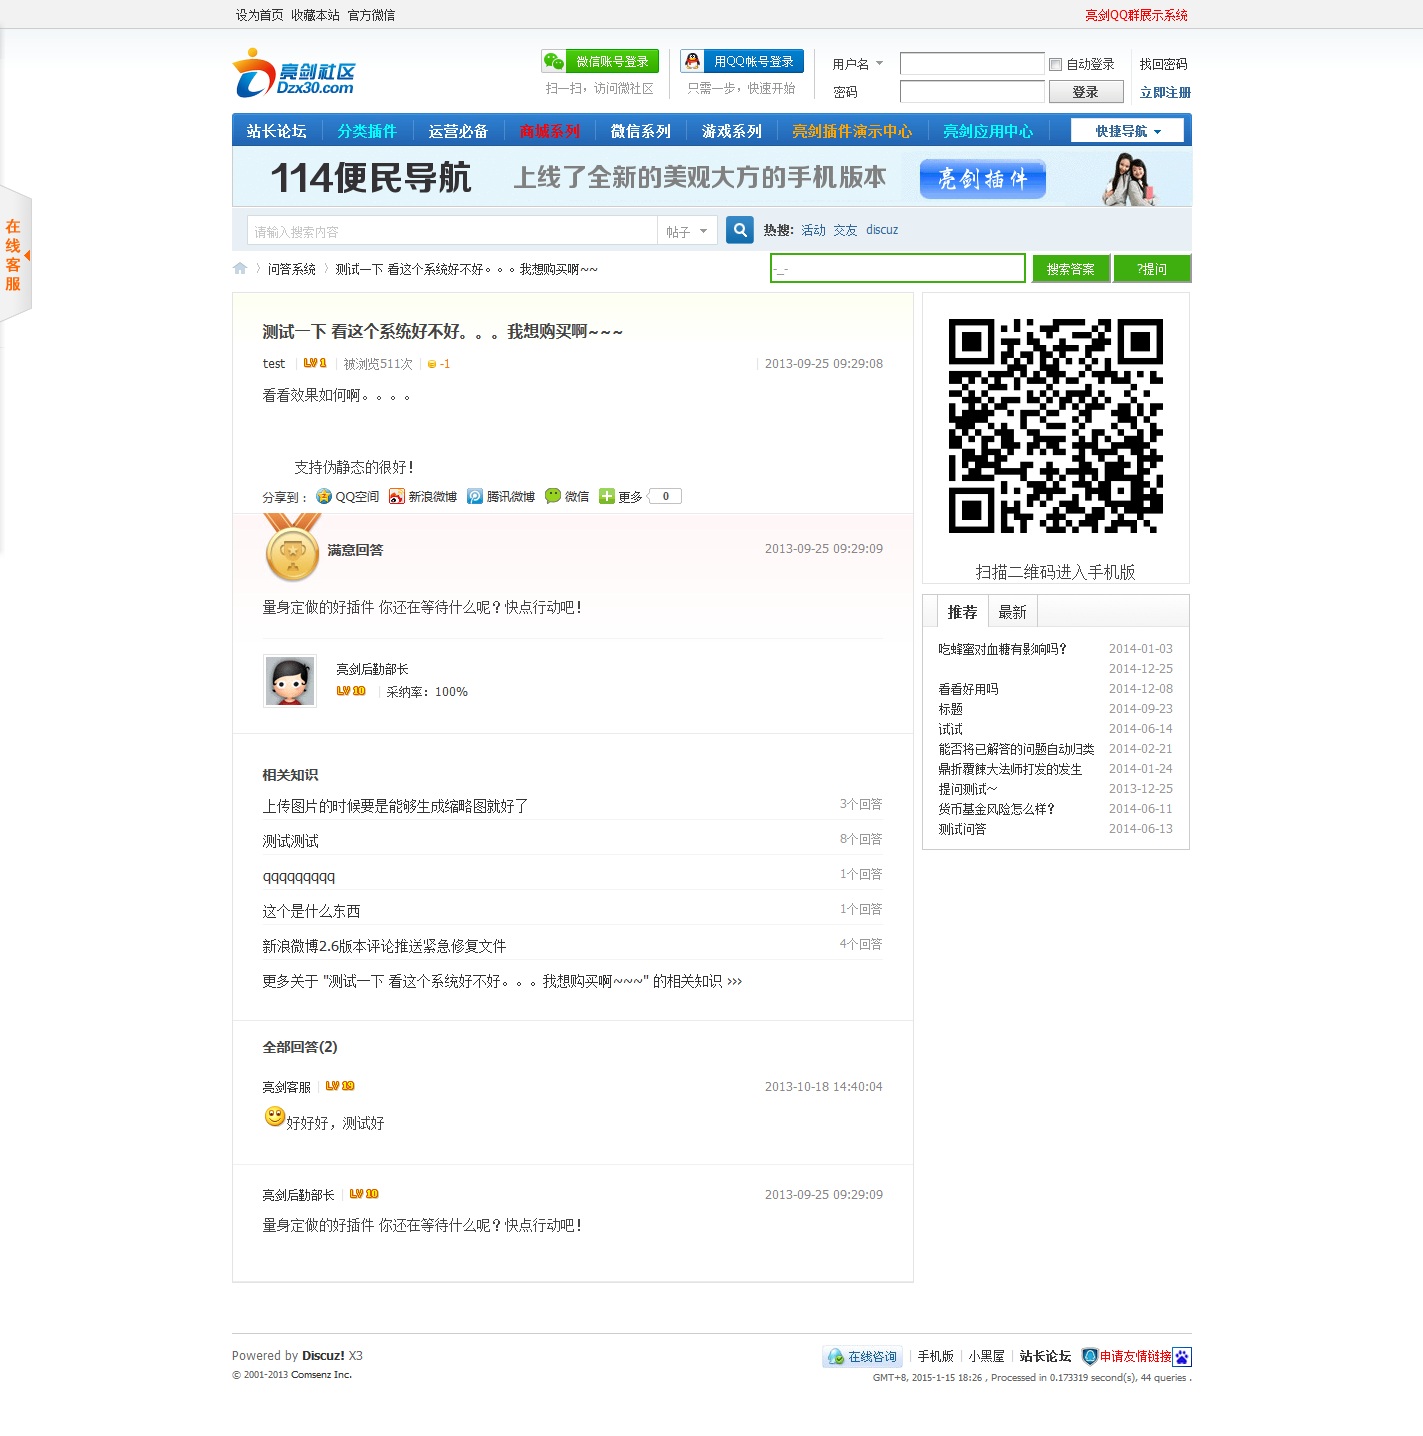Image resolution: width=1423 pixels, height=1436 pixels.
Task: Click hot search term 活动
Action: pyautogui.click(x=813, y=230)
